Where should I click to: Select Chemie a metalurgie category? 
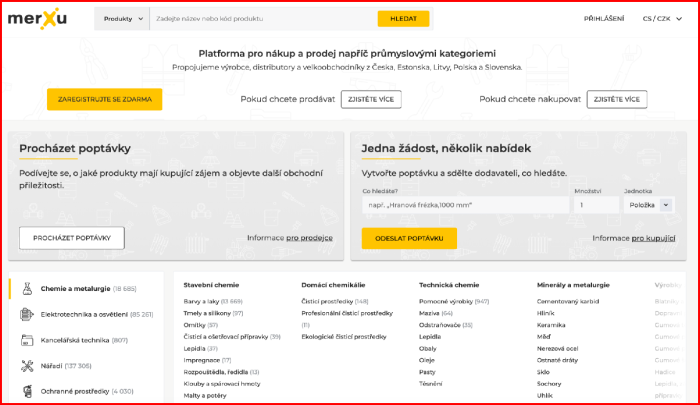86,289
